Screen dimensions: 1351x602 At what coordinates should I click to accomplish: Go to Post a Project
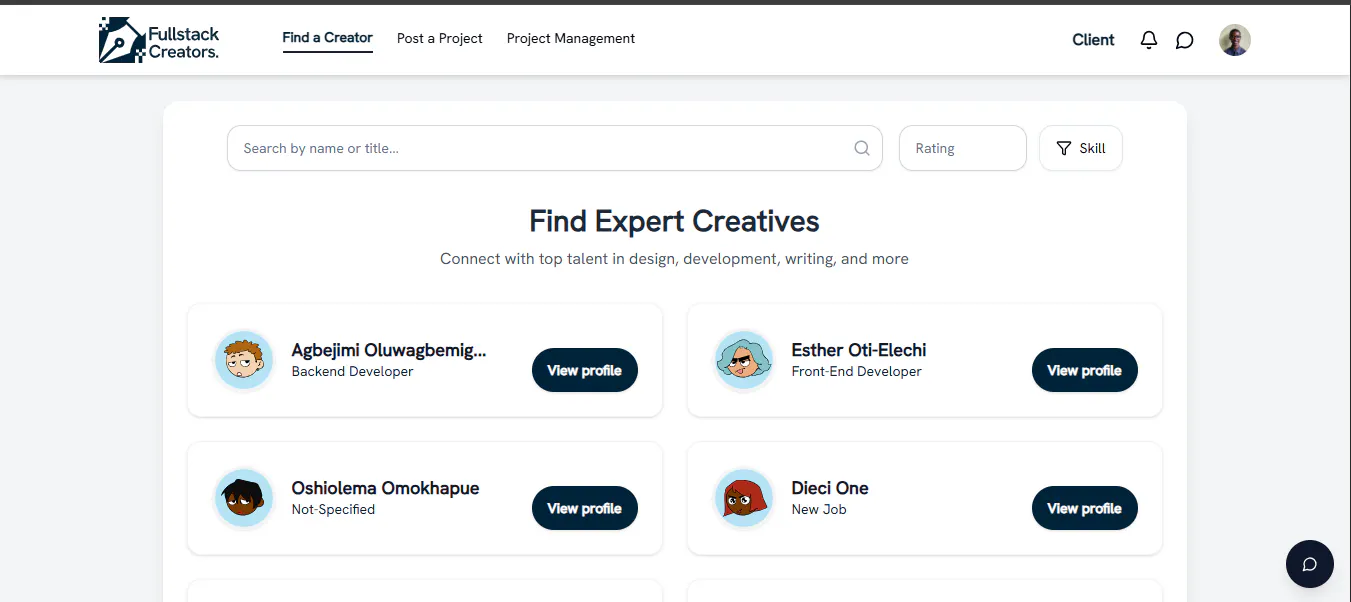(439, 38)
